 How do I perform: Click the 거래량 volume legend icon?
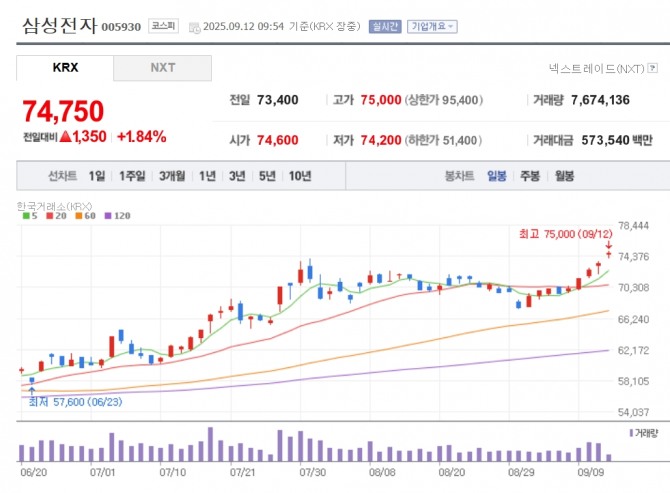click(632, 433)
